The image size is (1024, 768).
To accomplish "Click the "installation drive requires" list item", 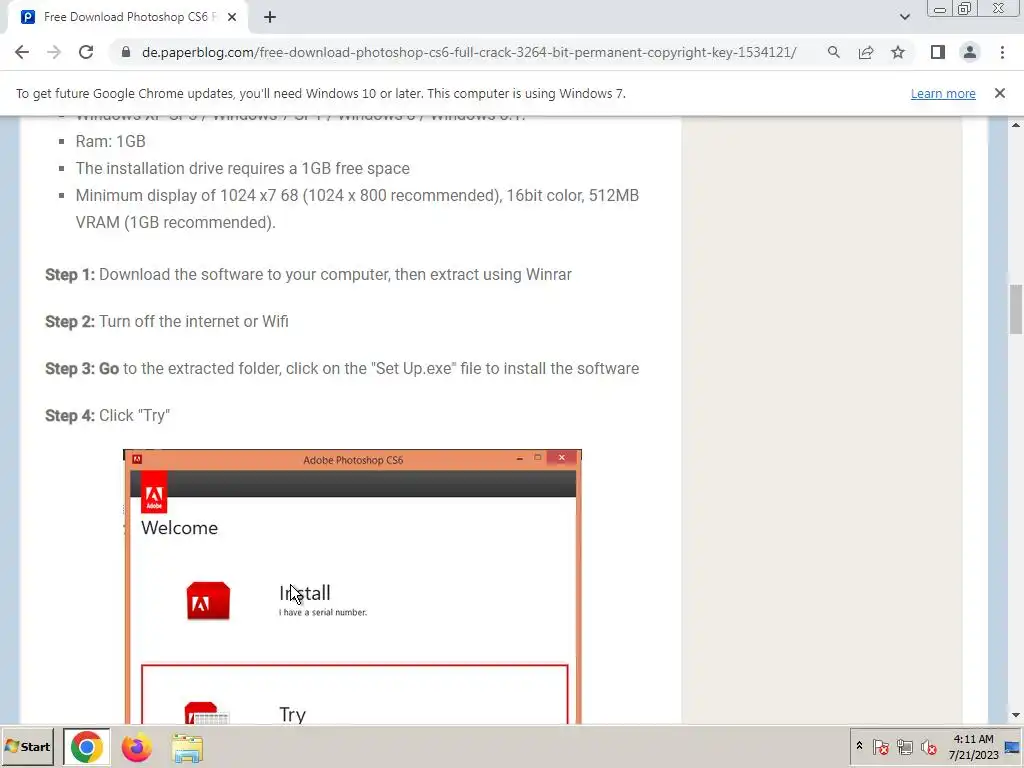I will (x=242, y=168).
